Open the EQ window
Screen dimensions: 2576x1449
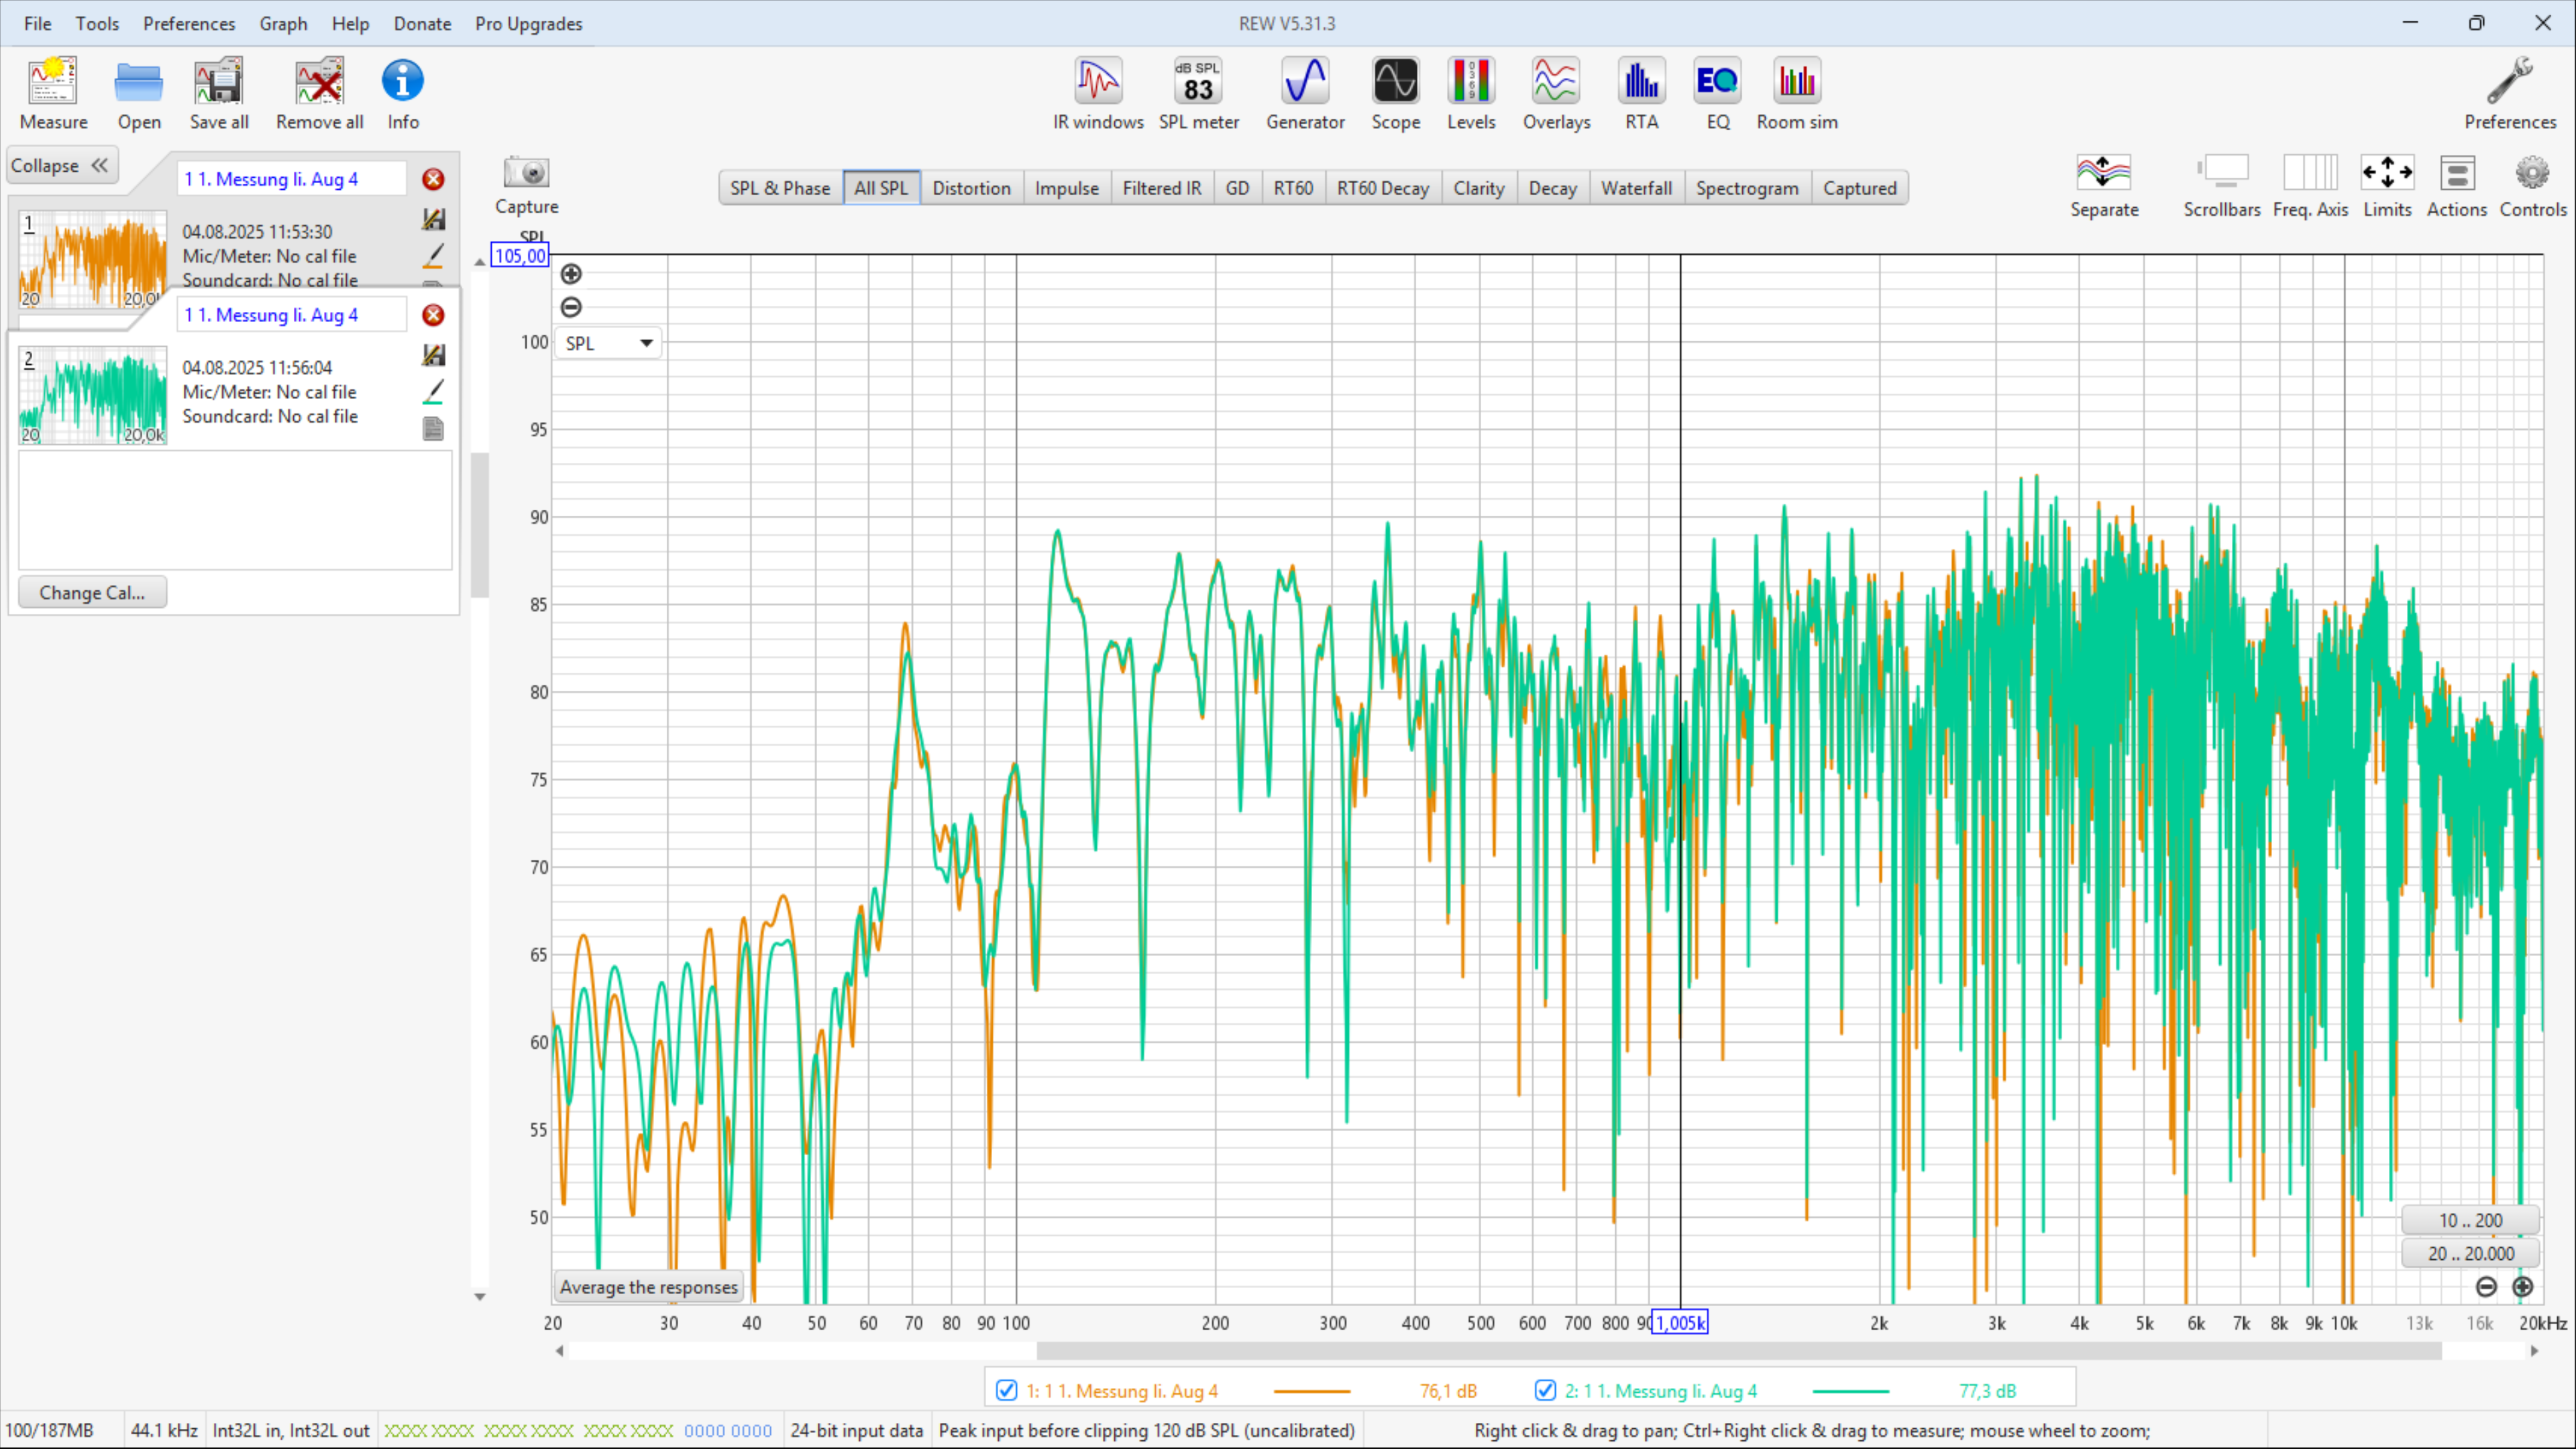[x=1717, y=94]
